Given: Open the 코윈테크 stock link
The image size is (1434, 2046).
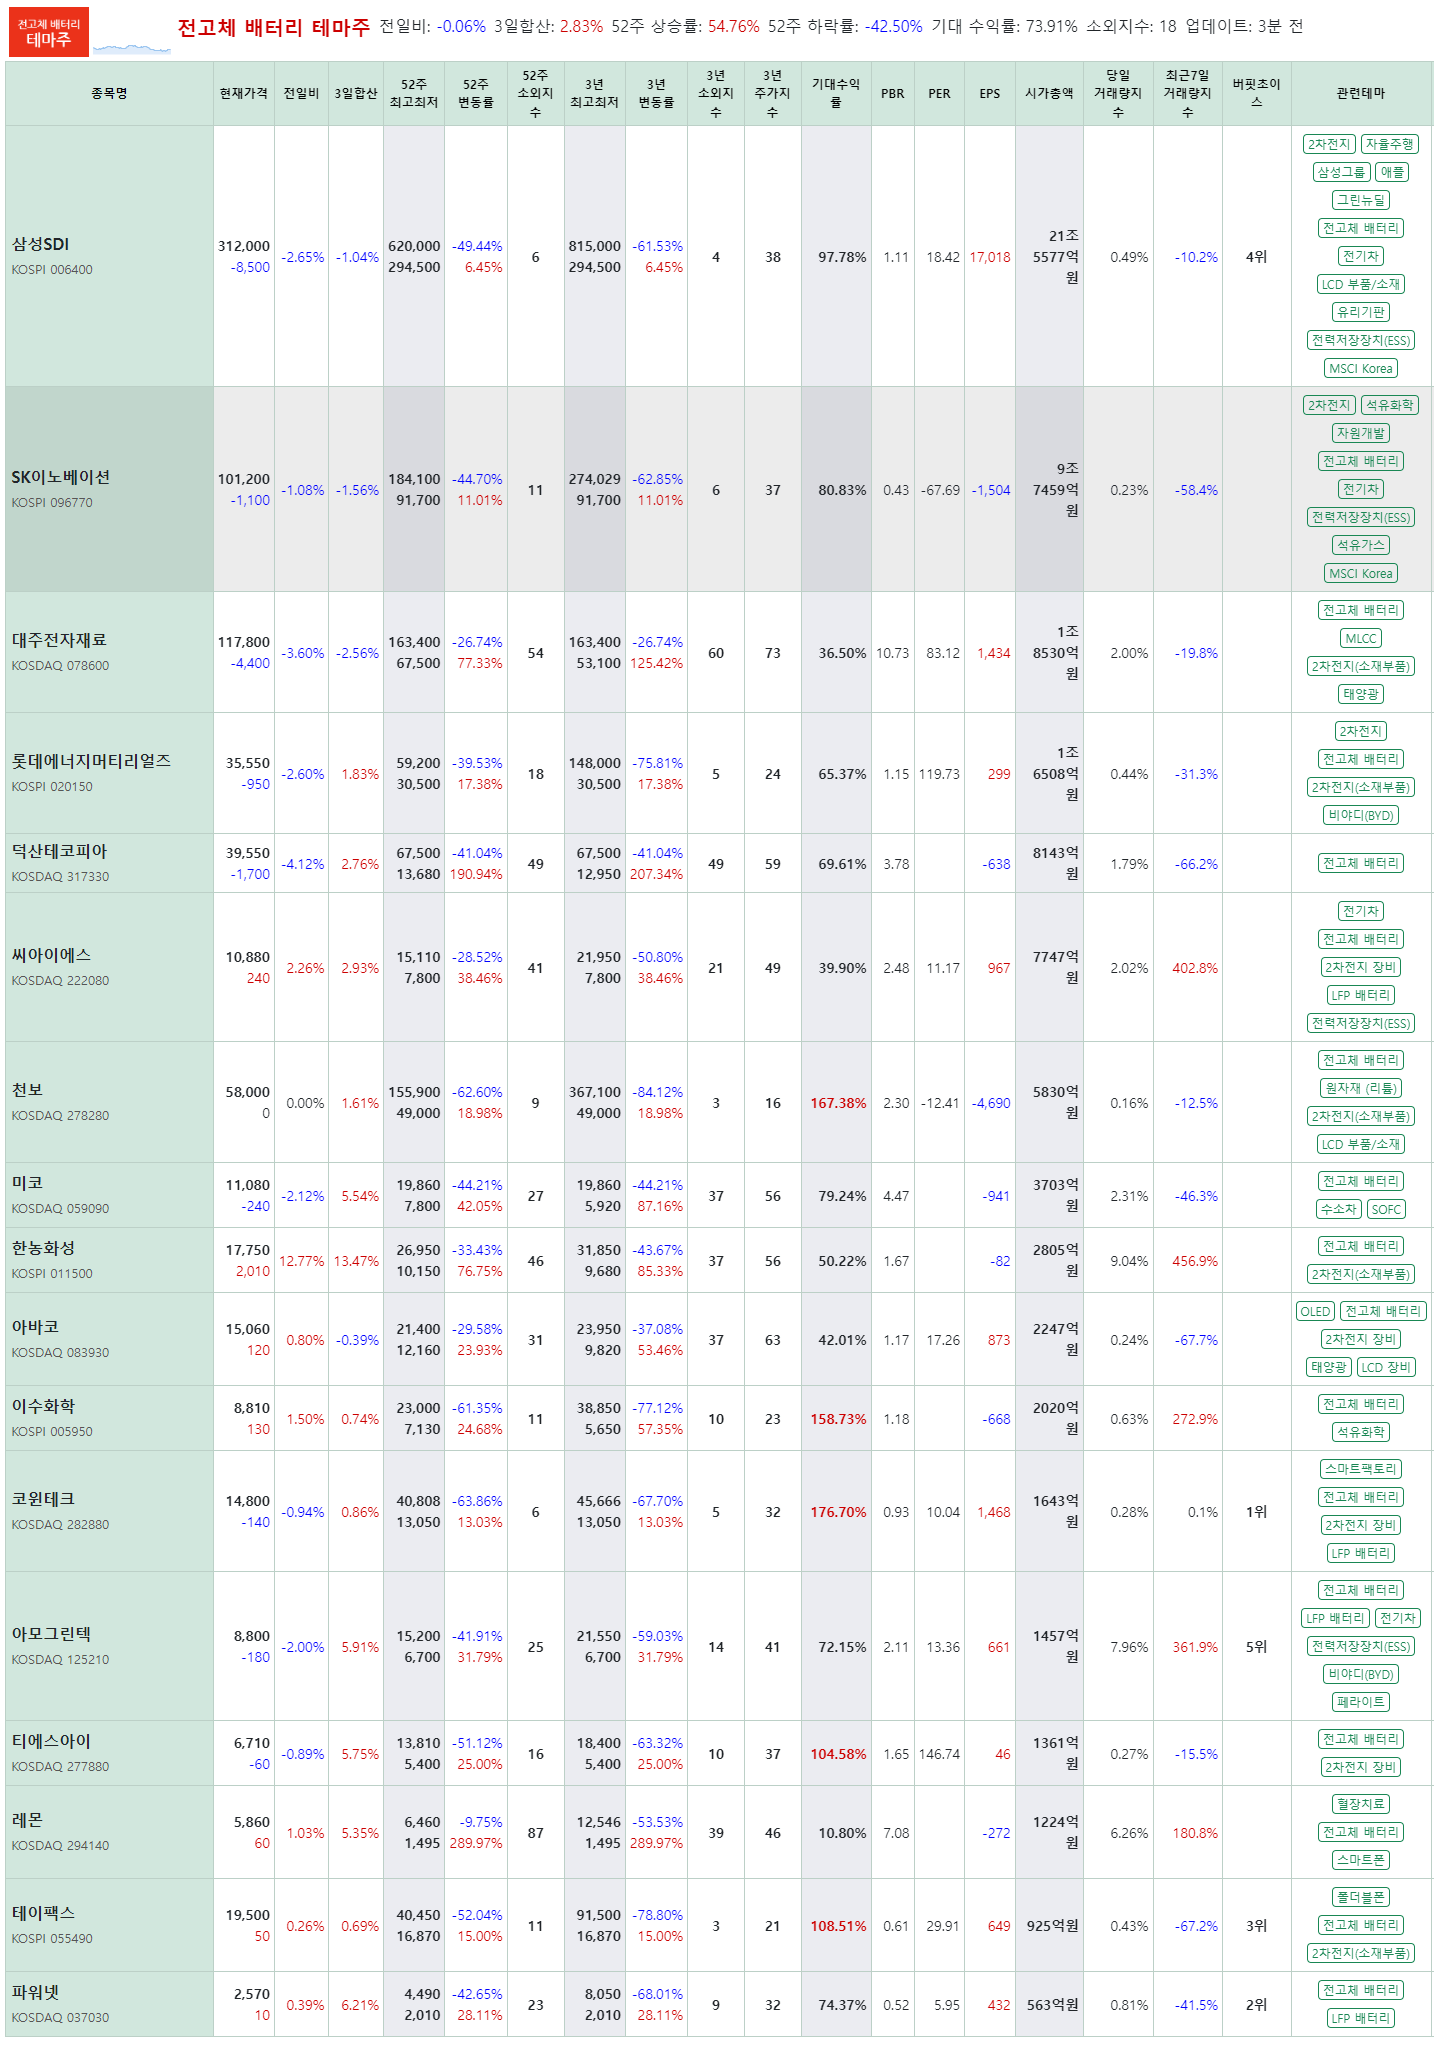Looking at the screenshot, I should click(x=43, y=1499).
